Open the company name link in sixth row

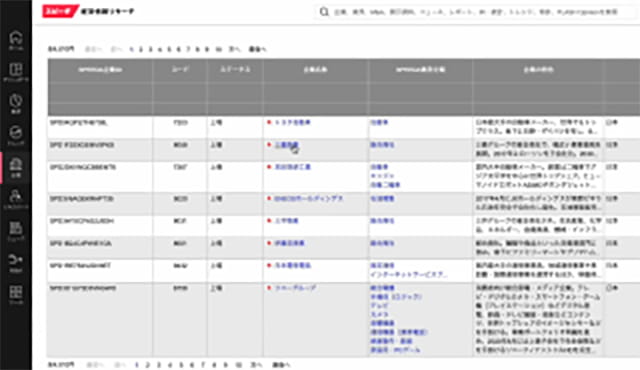[289, 243]
